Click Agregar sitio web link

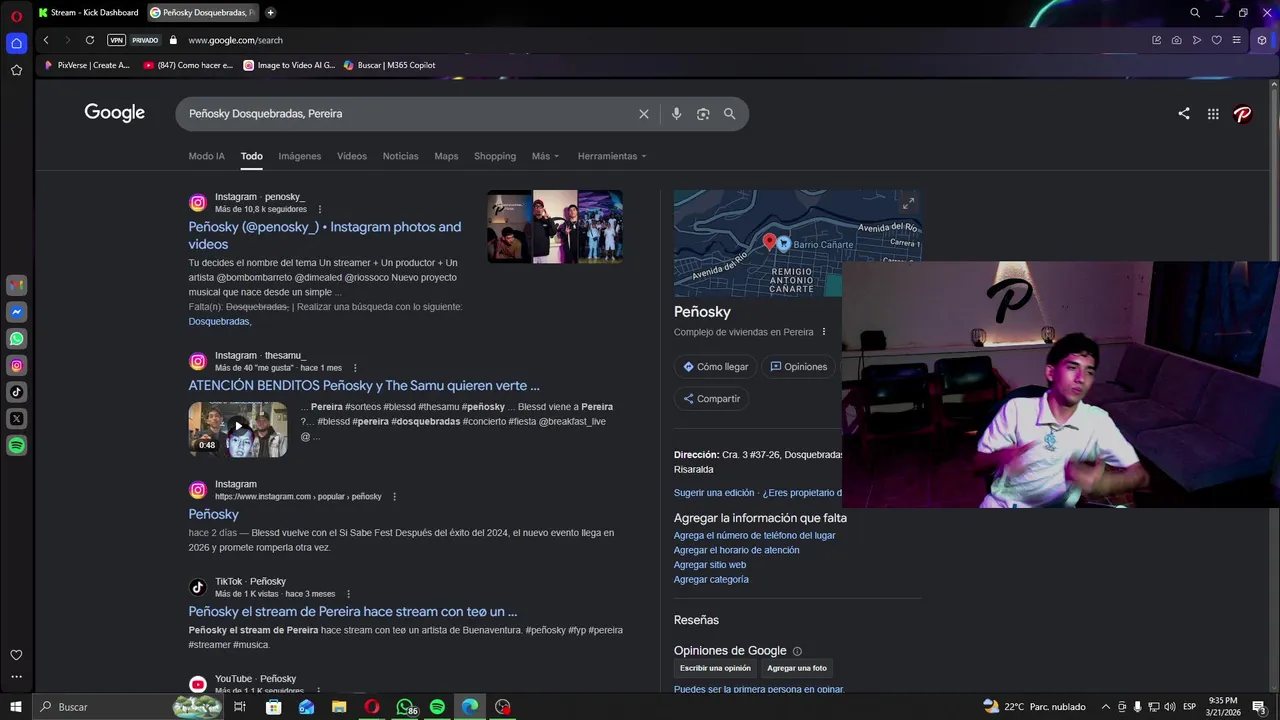click(710, 565)
